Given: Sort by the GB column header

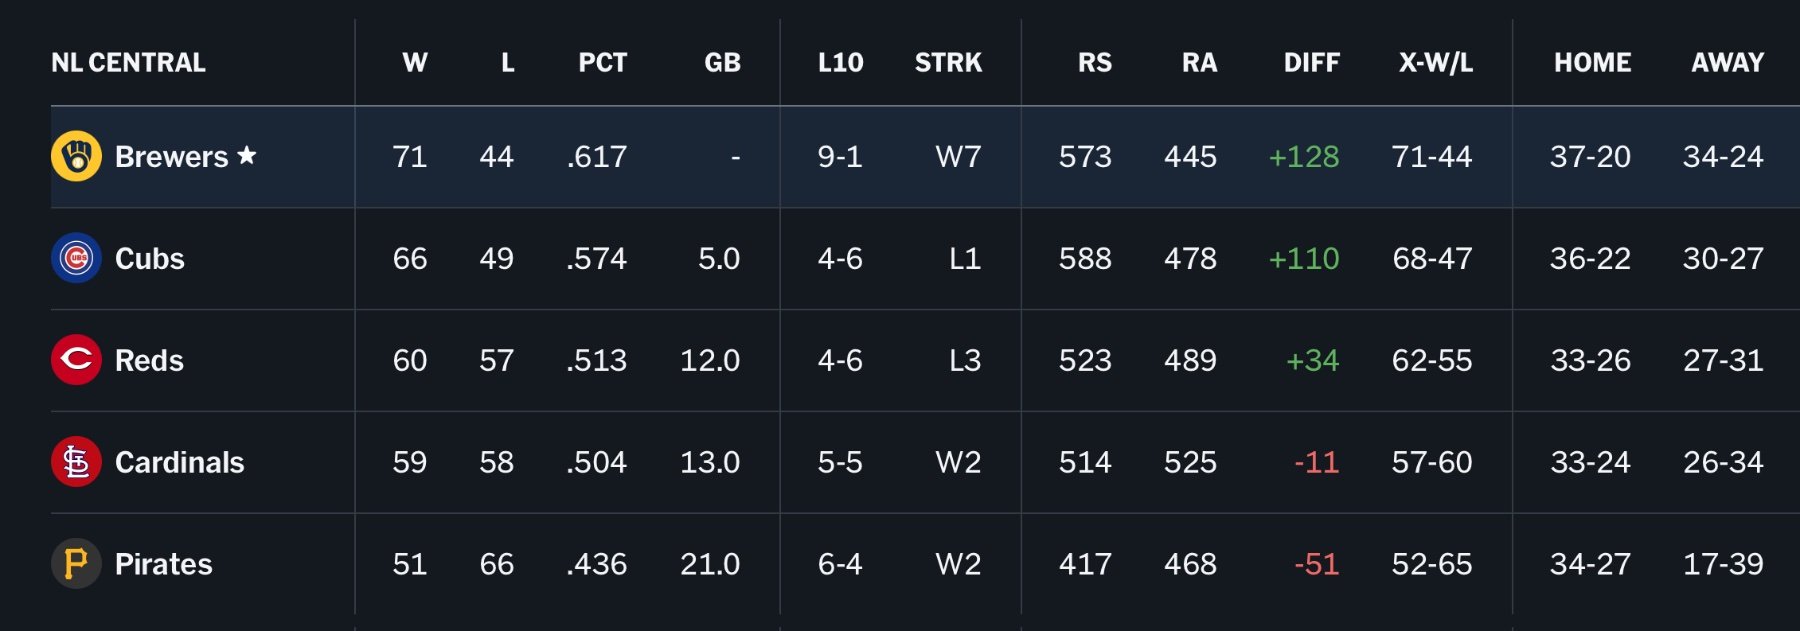Looking at the screenshot, I should tap(722, 63).
